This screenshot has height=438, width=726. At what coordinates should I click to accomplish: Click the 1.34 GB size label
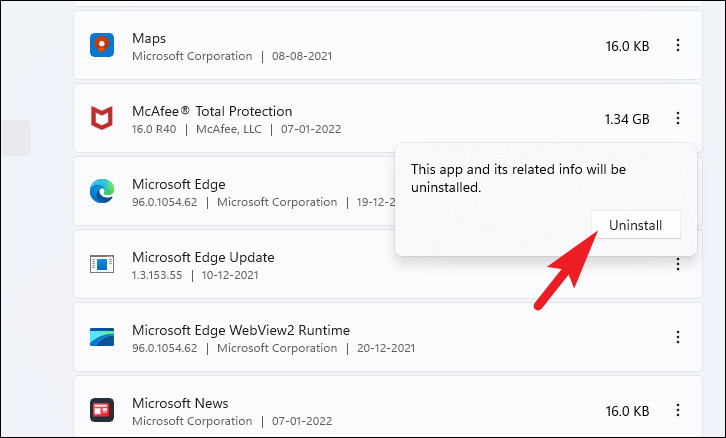coord(627,119)
